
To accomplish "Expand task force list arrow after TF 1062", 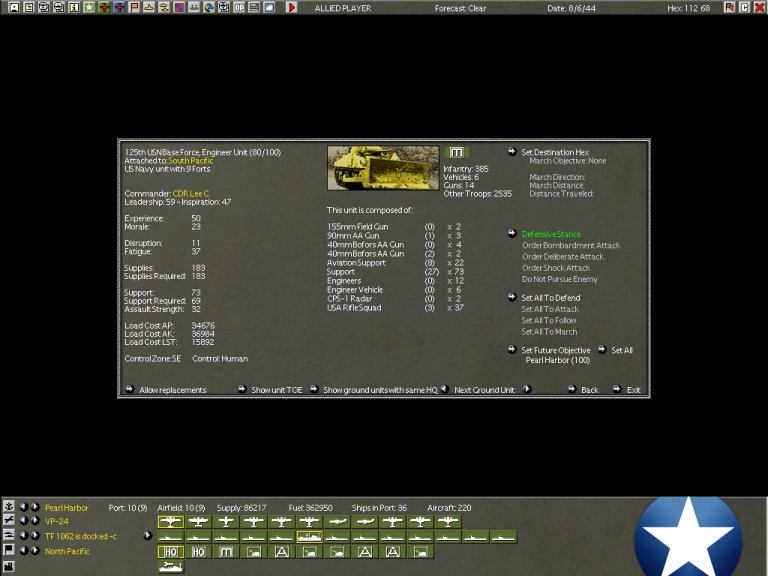I will click(148, 536).
